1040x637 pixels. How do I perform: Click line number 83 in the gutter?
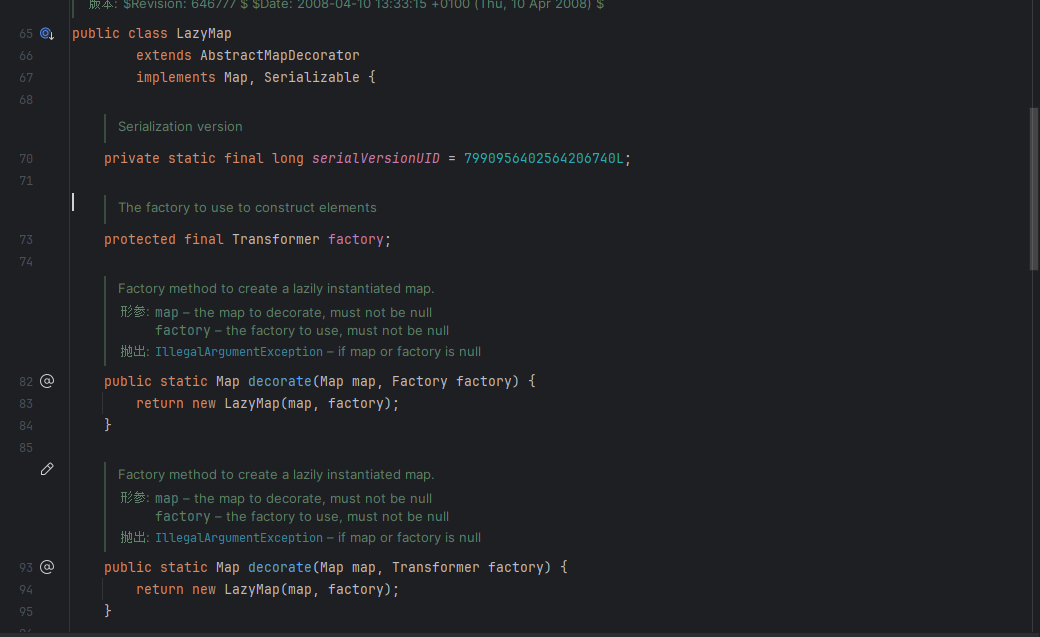26,404
